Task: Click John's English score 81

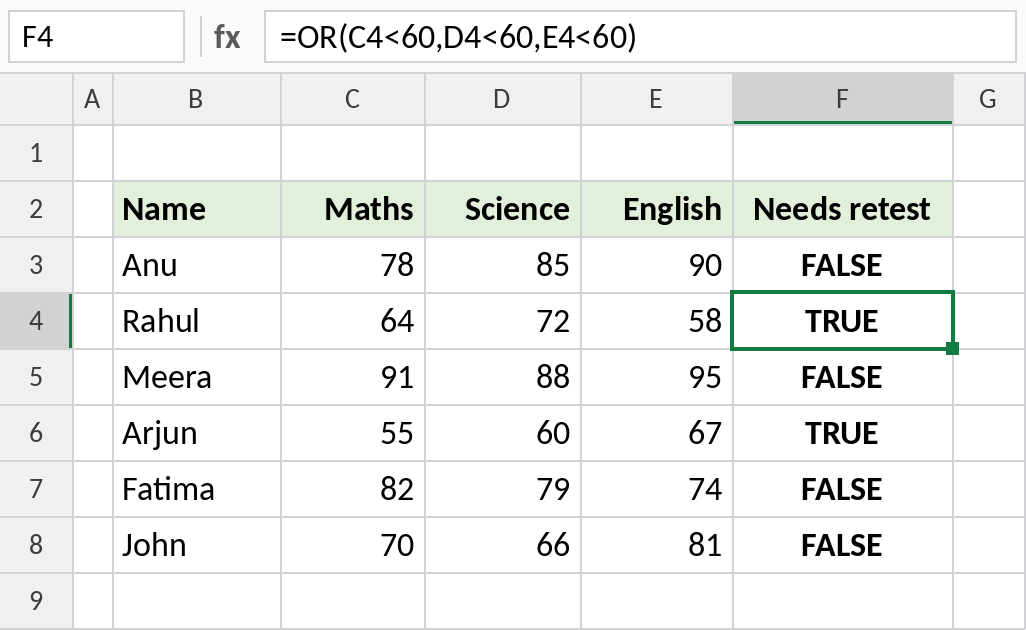Action: click(657, 545)
